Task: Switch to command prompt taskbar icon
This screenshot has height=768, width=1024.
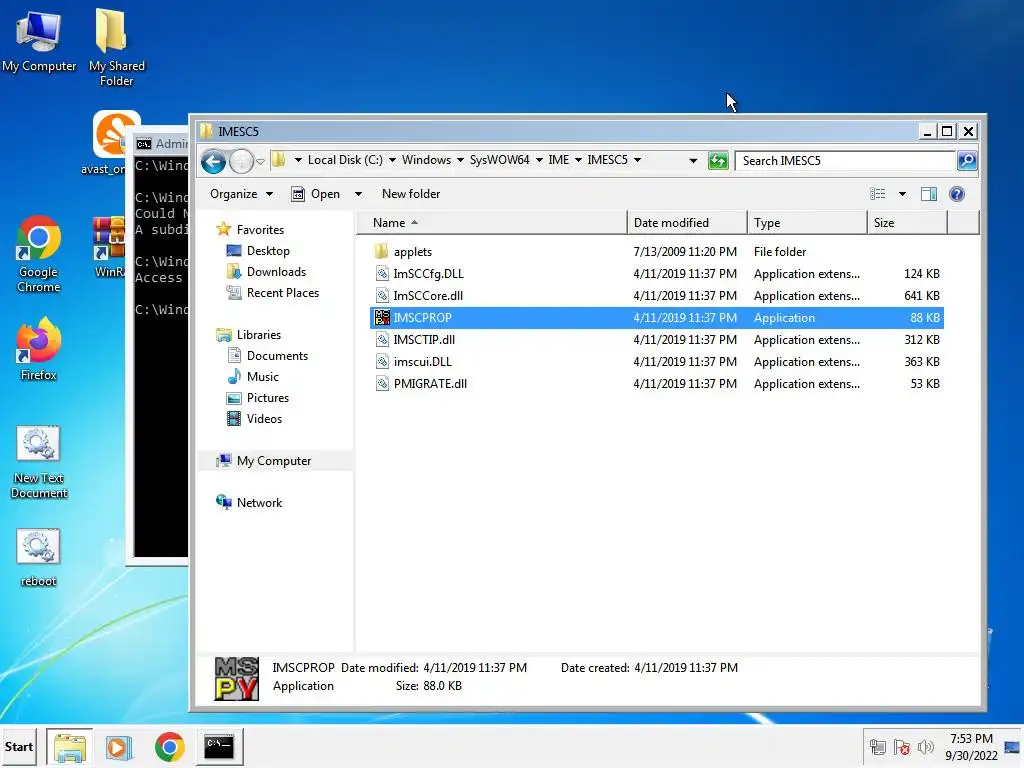Action: tap(219, 746)
